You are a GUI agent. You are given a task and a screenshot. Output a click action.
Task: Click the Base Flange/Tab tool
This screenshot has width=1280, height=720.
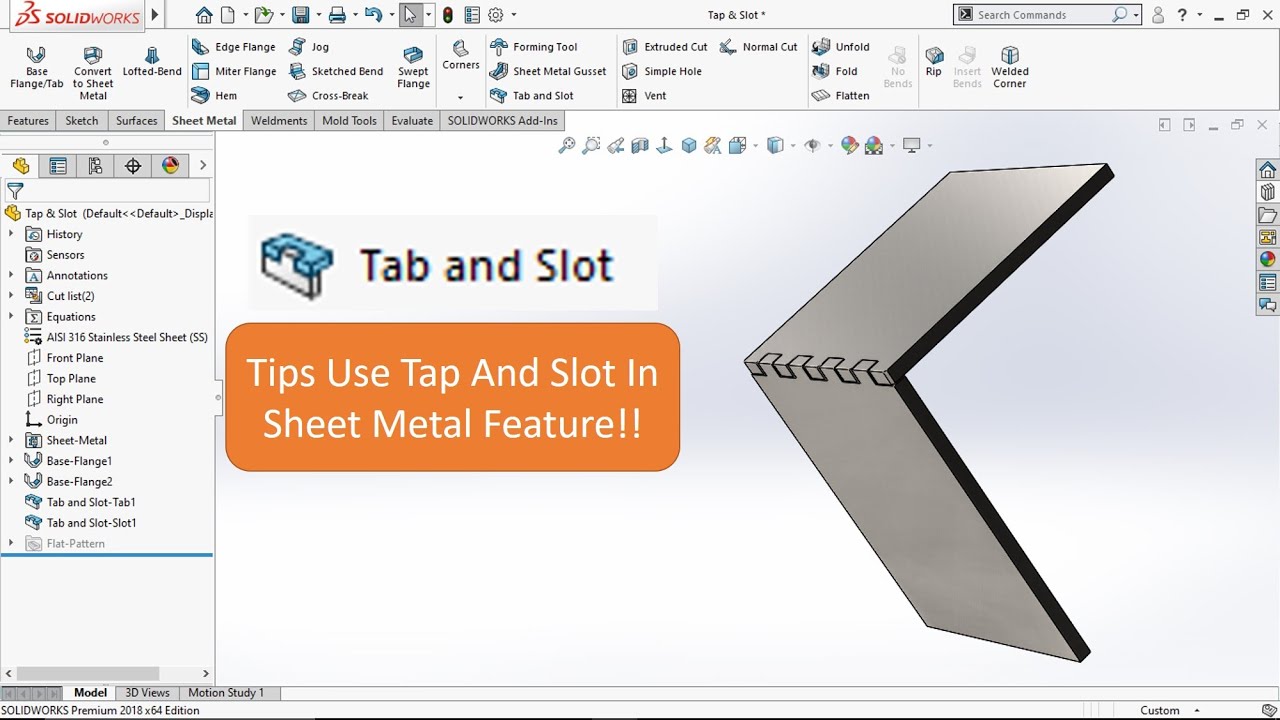(36, 68)
